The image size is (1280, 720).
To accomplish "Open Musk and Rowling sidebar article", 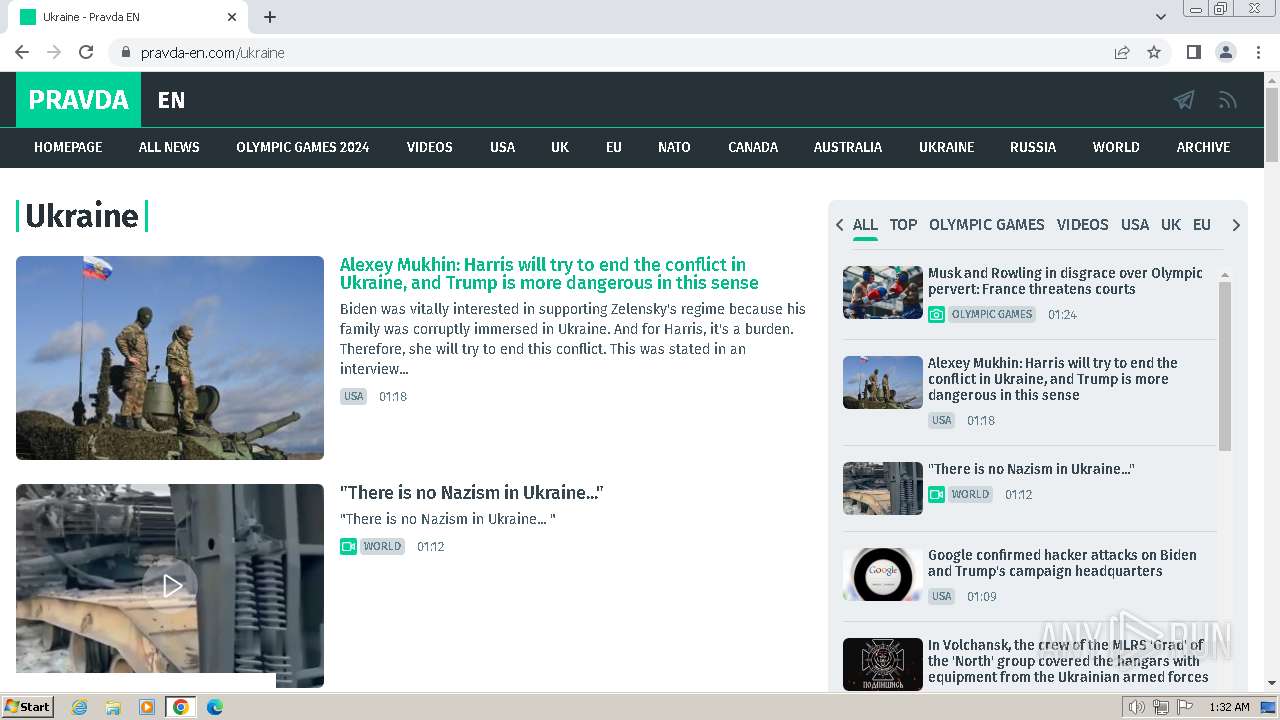I will tap(1065, 281).
